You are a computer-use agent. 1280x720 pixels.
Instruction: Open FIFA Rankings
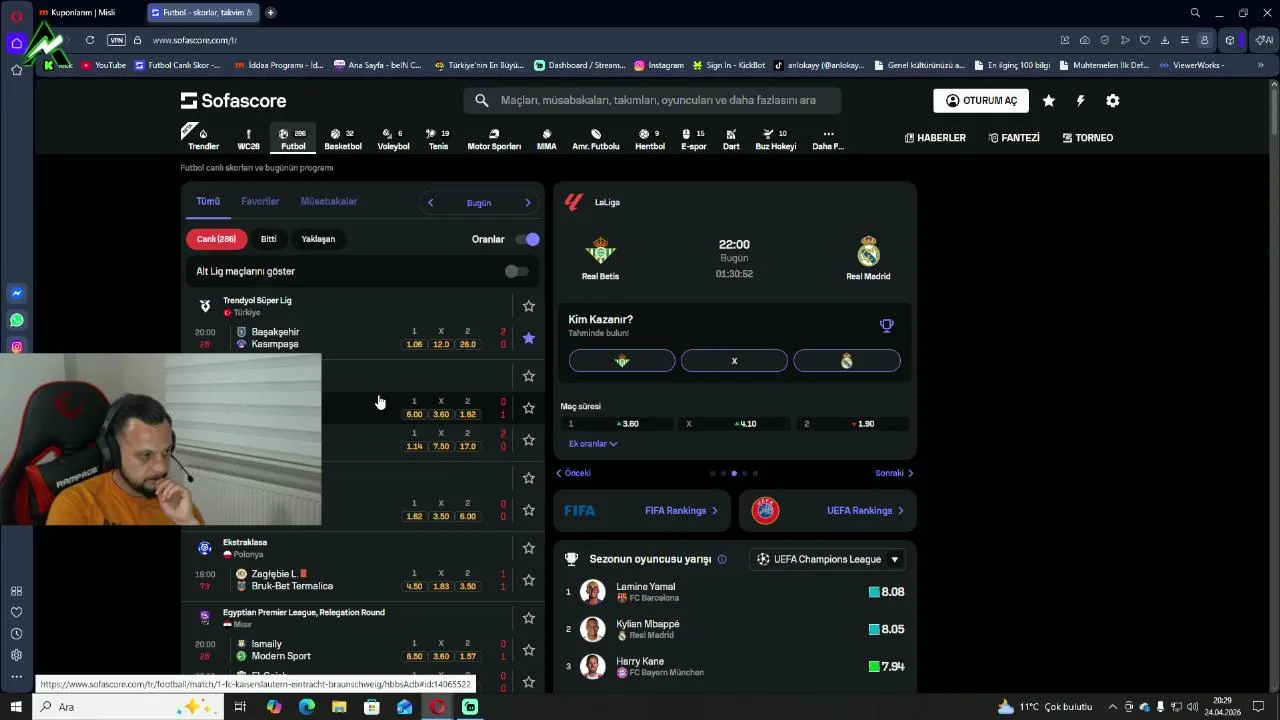(x=643, y=511)
